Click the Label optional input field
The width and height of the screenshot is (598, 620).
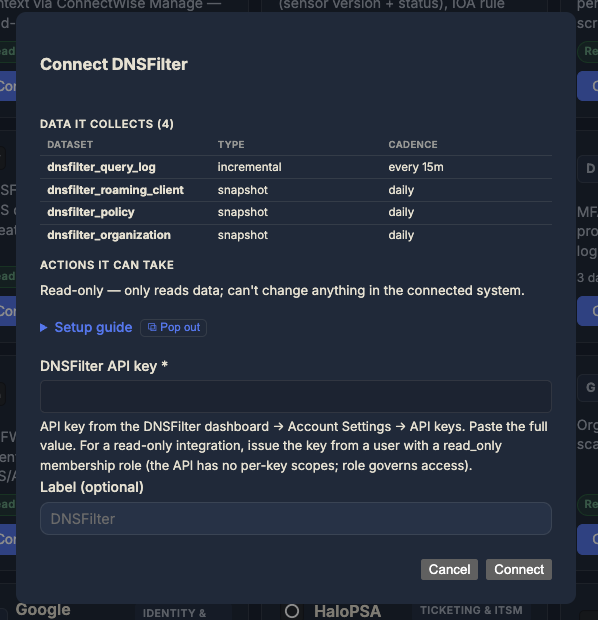click(x=296, y=518)
